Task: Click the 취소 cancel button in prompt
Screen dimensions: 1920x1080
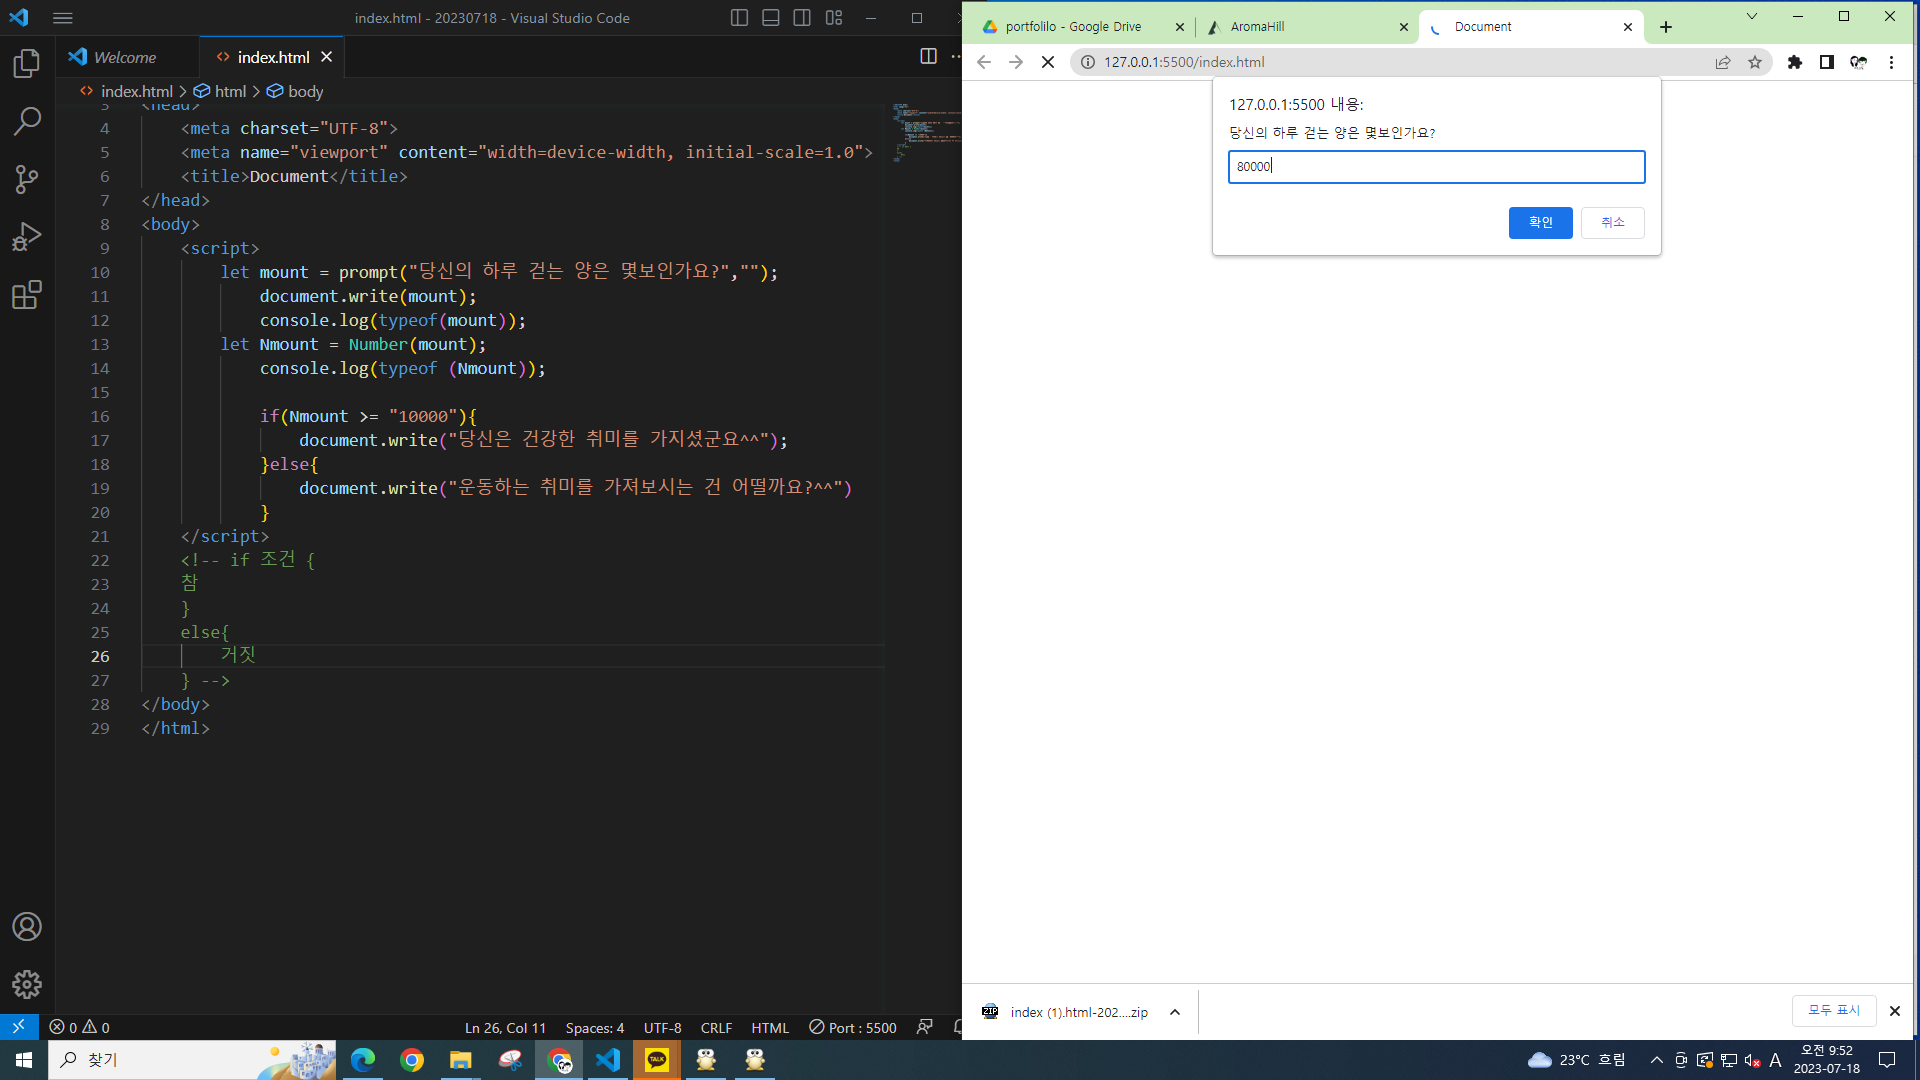Action: tap(1612, 222)
